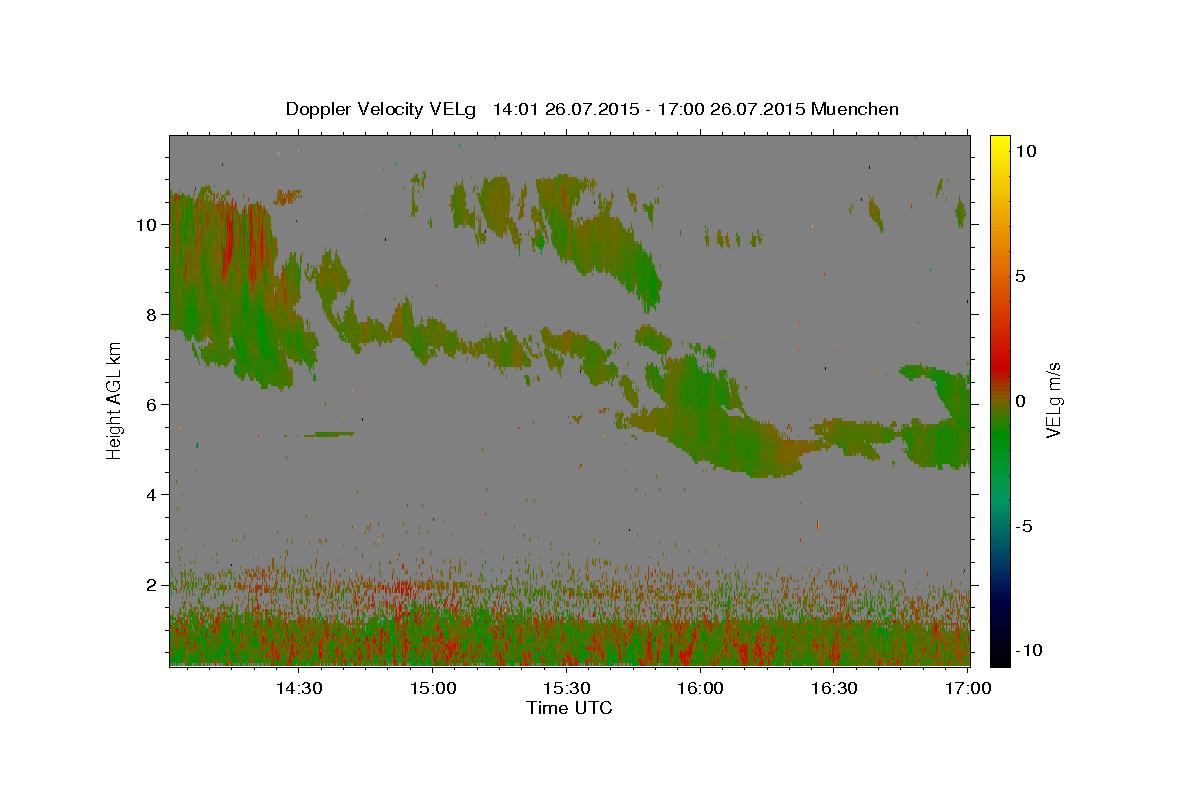Click the 16:30 time tick label

tap(834, 688)
